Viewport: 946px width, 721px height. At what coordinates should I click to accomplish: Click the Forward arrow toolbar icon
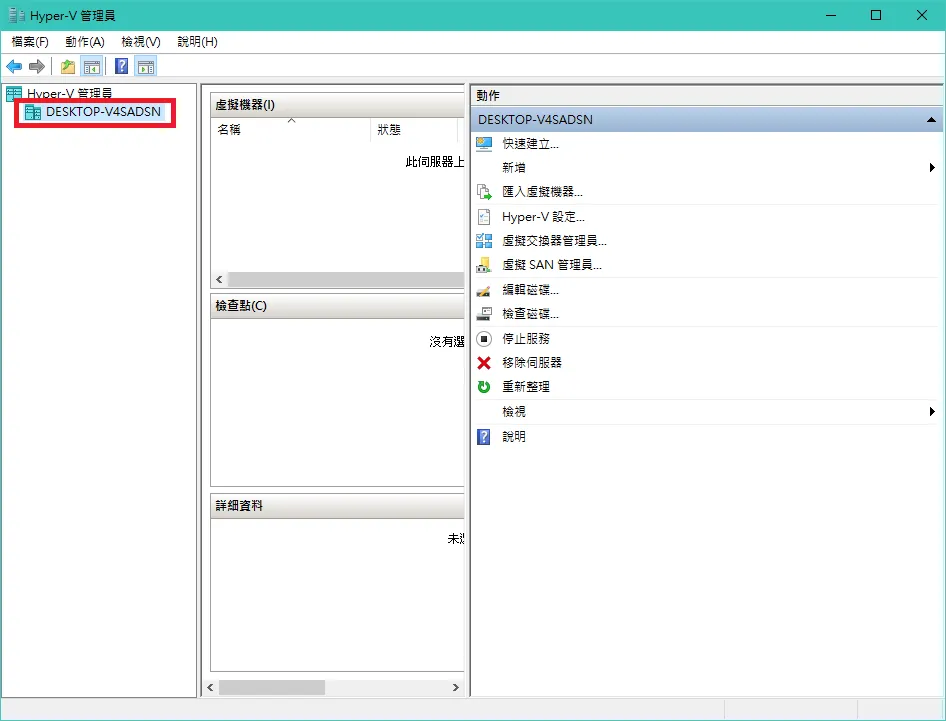tap(37, 66)
